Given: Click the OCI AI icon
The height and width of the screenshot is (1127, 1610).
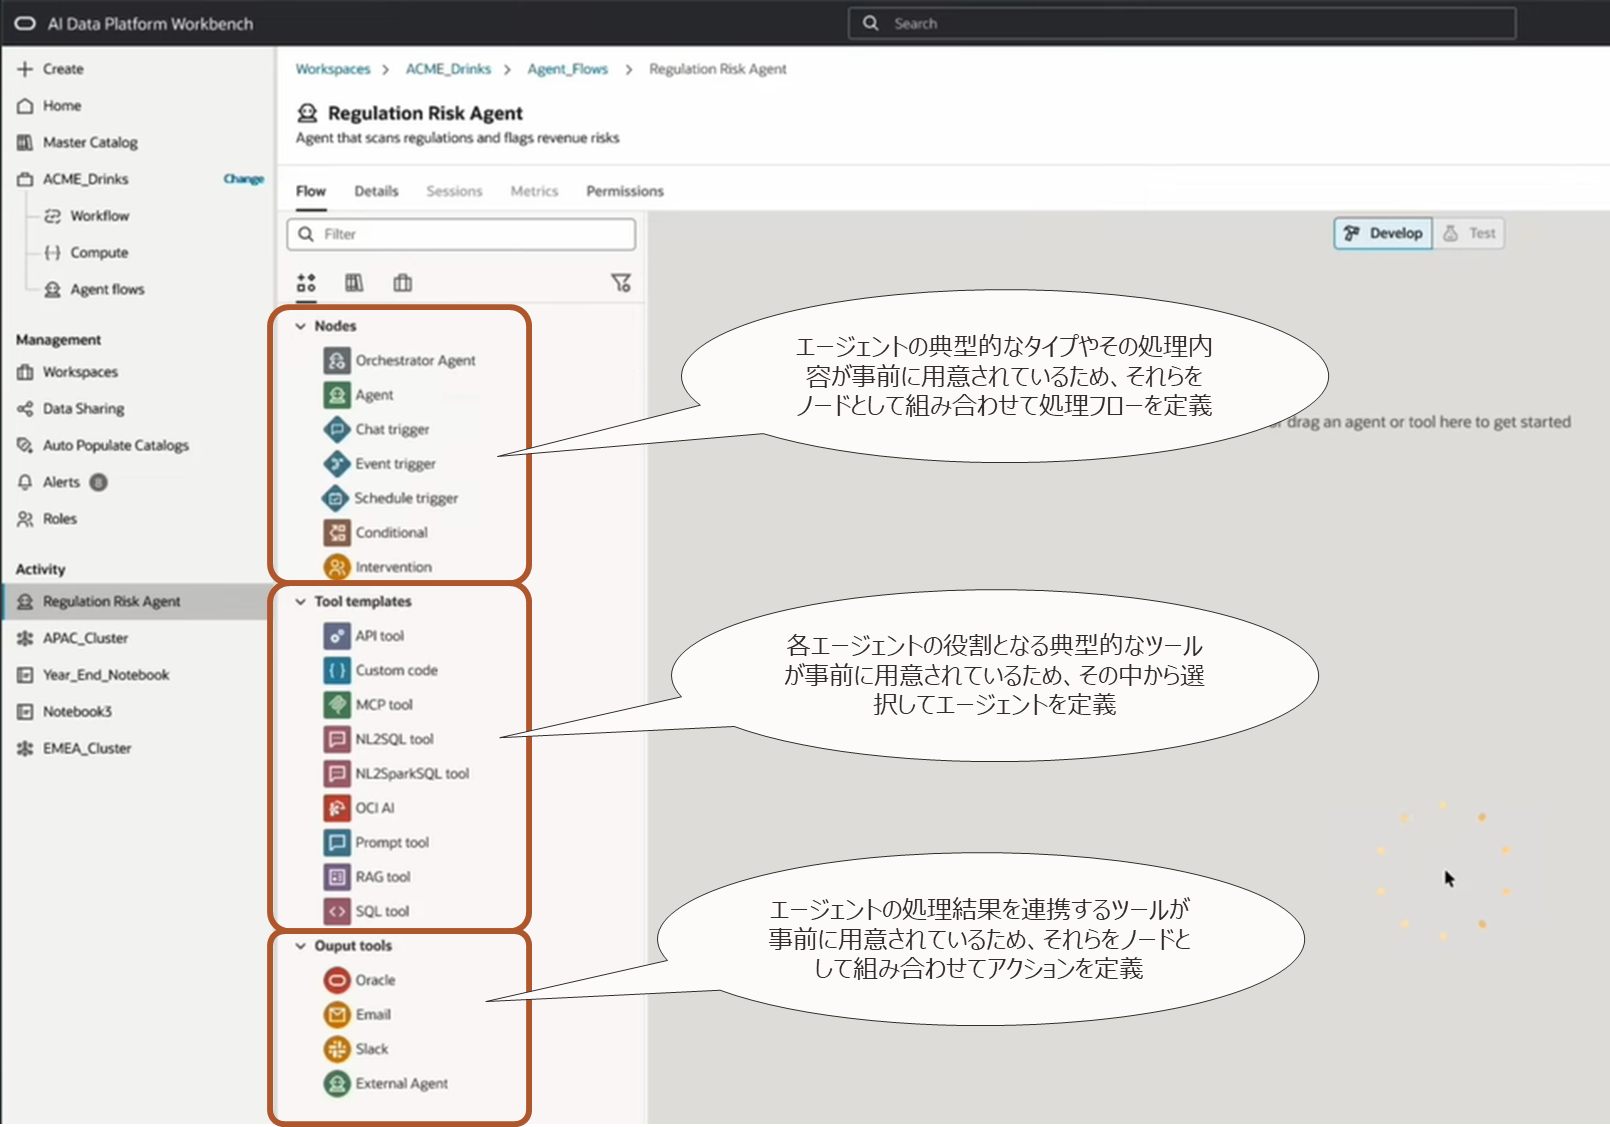Looking at the screenshot, I should coord(337,808).
